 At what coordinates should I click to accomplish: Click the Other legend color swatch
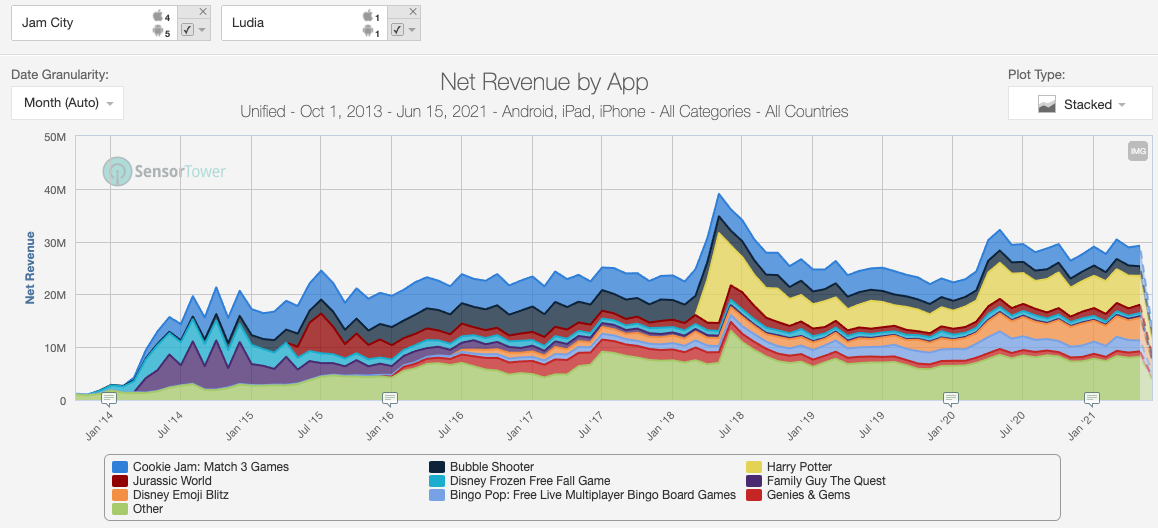[120, 509]
